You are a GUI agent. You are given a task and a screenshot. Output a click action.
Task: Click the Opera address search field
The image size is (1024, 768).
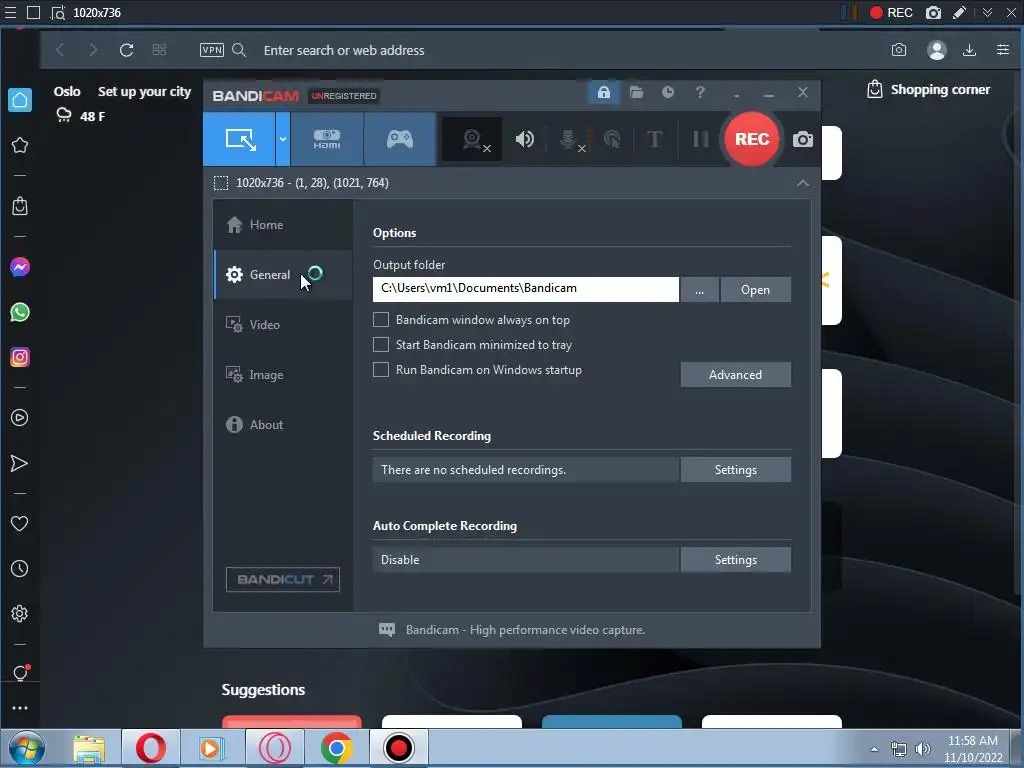point(344,50)
